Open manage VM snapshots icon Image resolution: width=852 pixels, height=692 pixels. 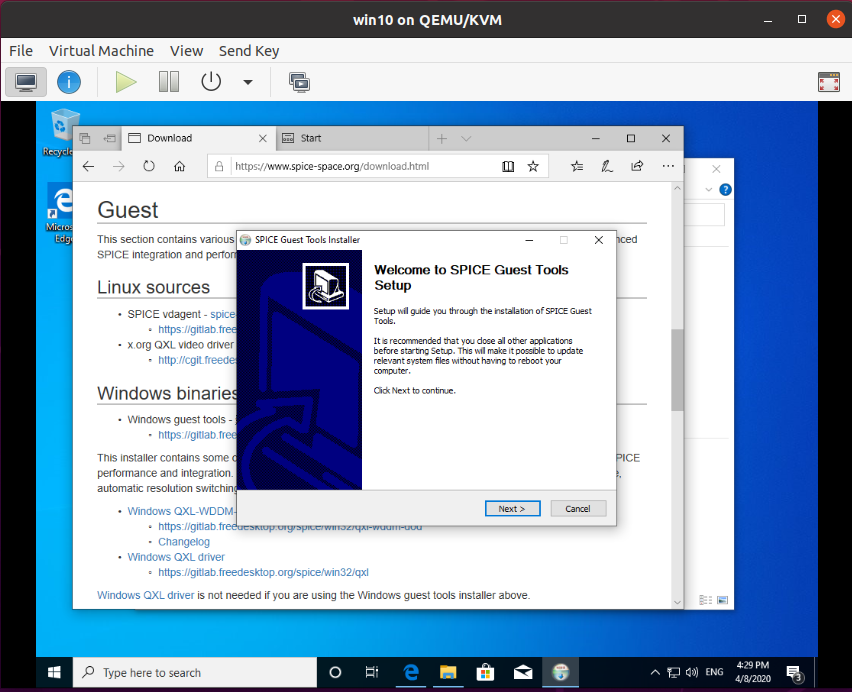(x=299, y=83)
